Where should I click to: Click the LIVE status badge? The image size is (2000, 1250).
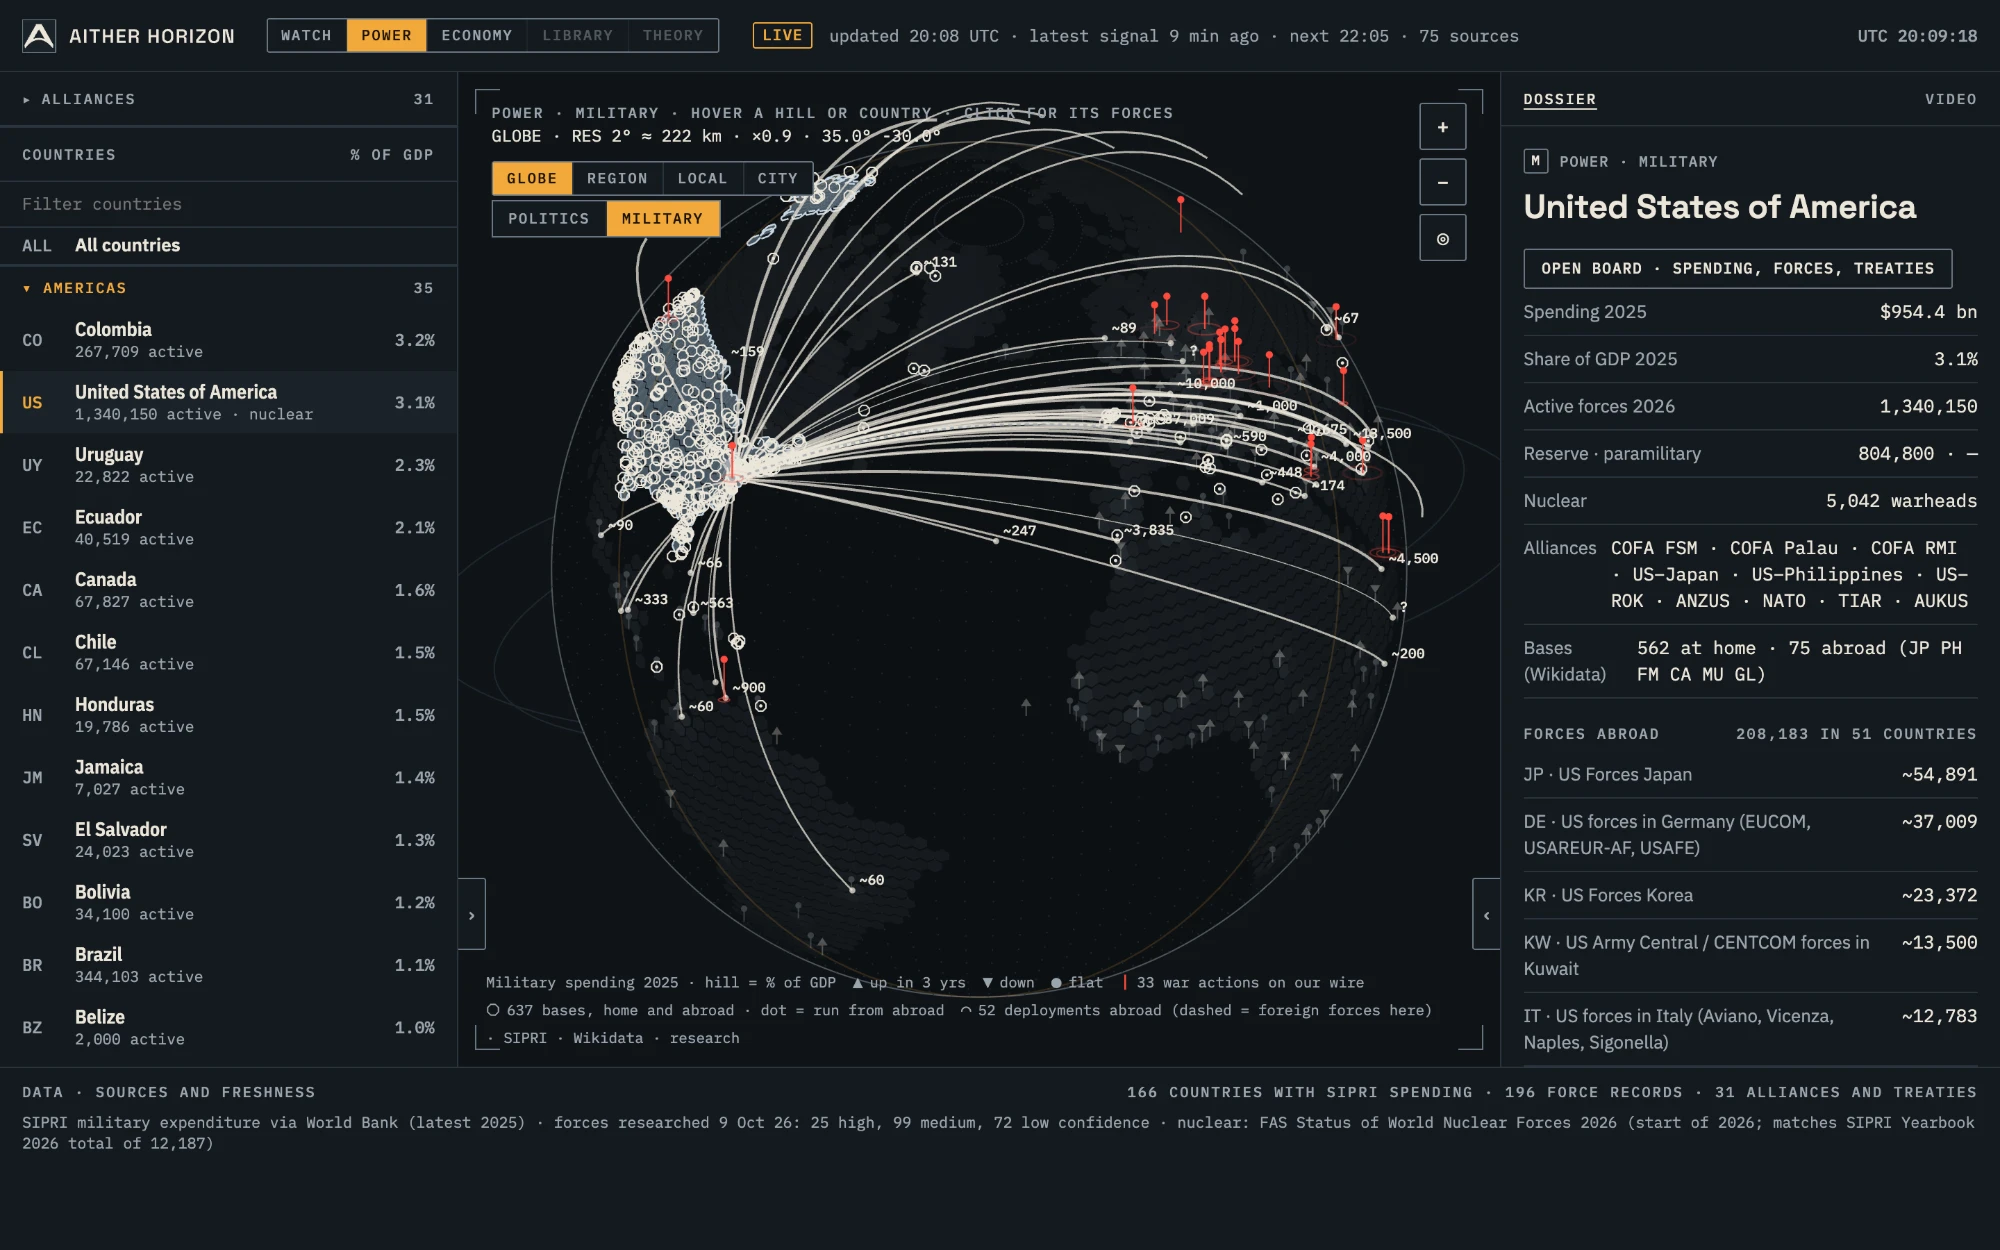click(782, 35)
